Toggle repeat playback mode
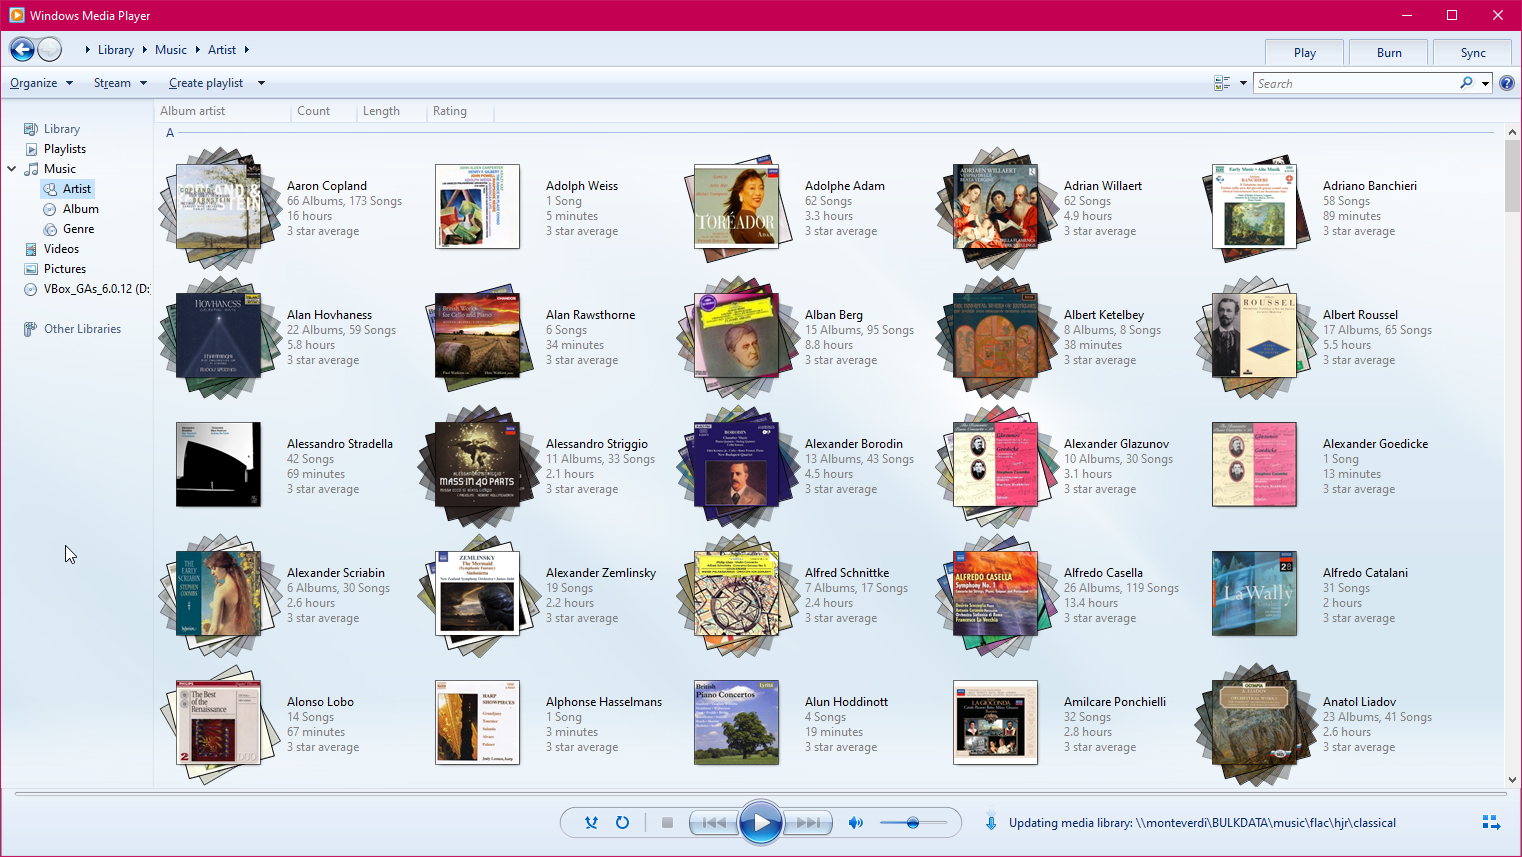The image size is (1522, 857). [x=622, y=823]
